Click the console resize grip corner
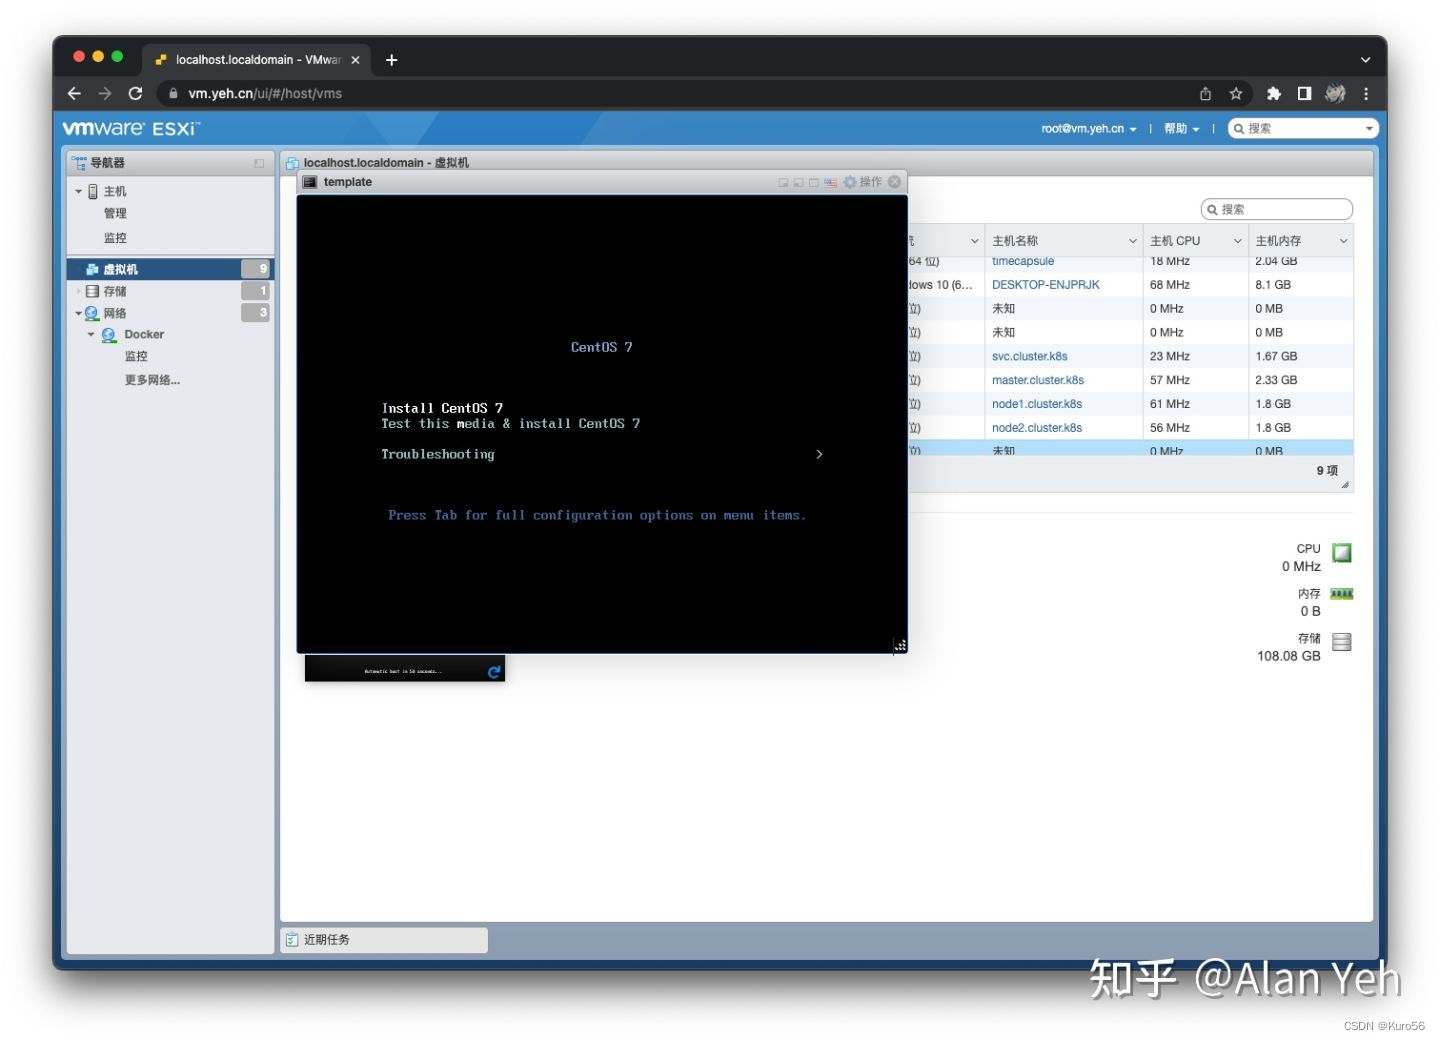This screenshot has width=1440, height=1040. point(900,646)
